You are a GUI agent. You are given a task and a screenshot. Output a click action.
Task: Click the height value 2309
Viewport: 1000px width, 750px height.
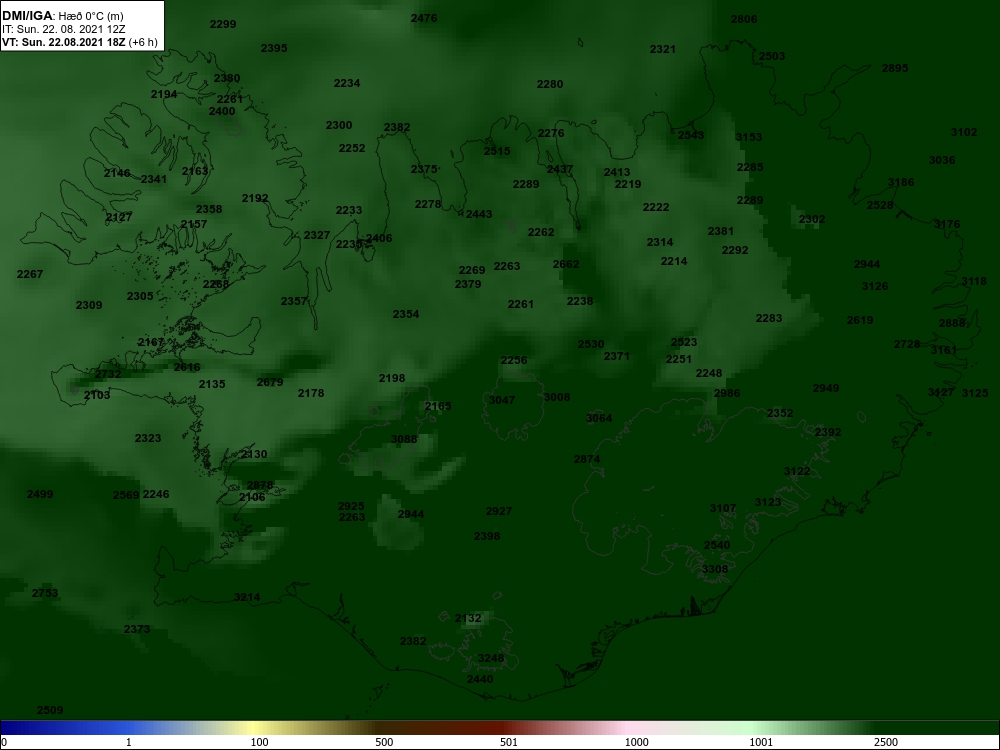89,305
